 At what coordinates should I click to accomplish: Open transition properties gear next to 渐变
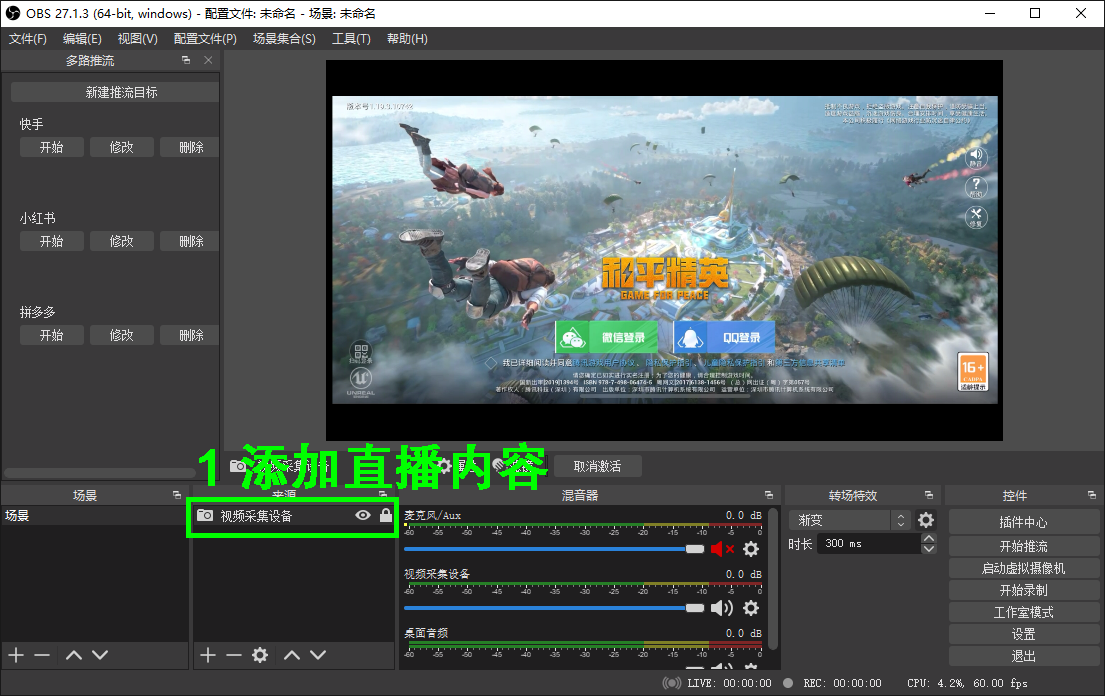(x=926, y=520)
